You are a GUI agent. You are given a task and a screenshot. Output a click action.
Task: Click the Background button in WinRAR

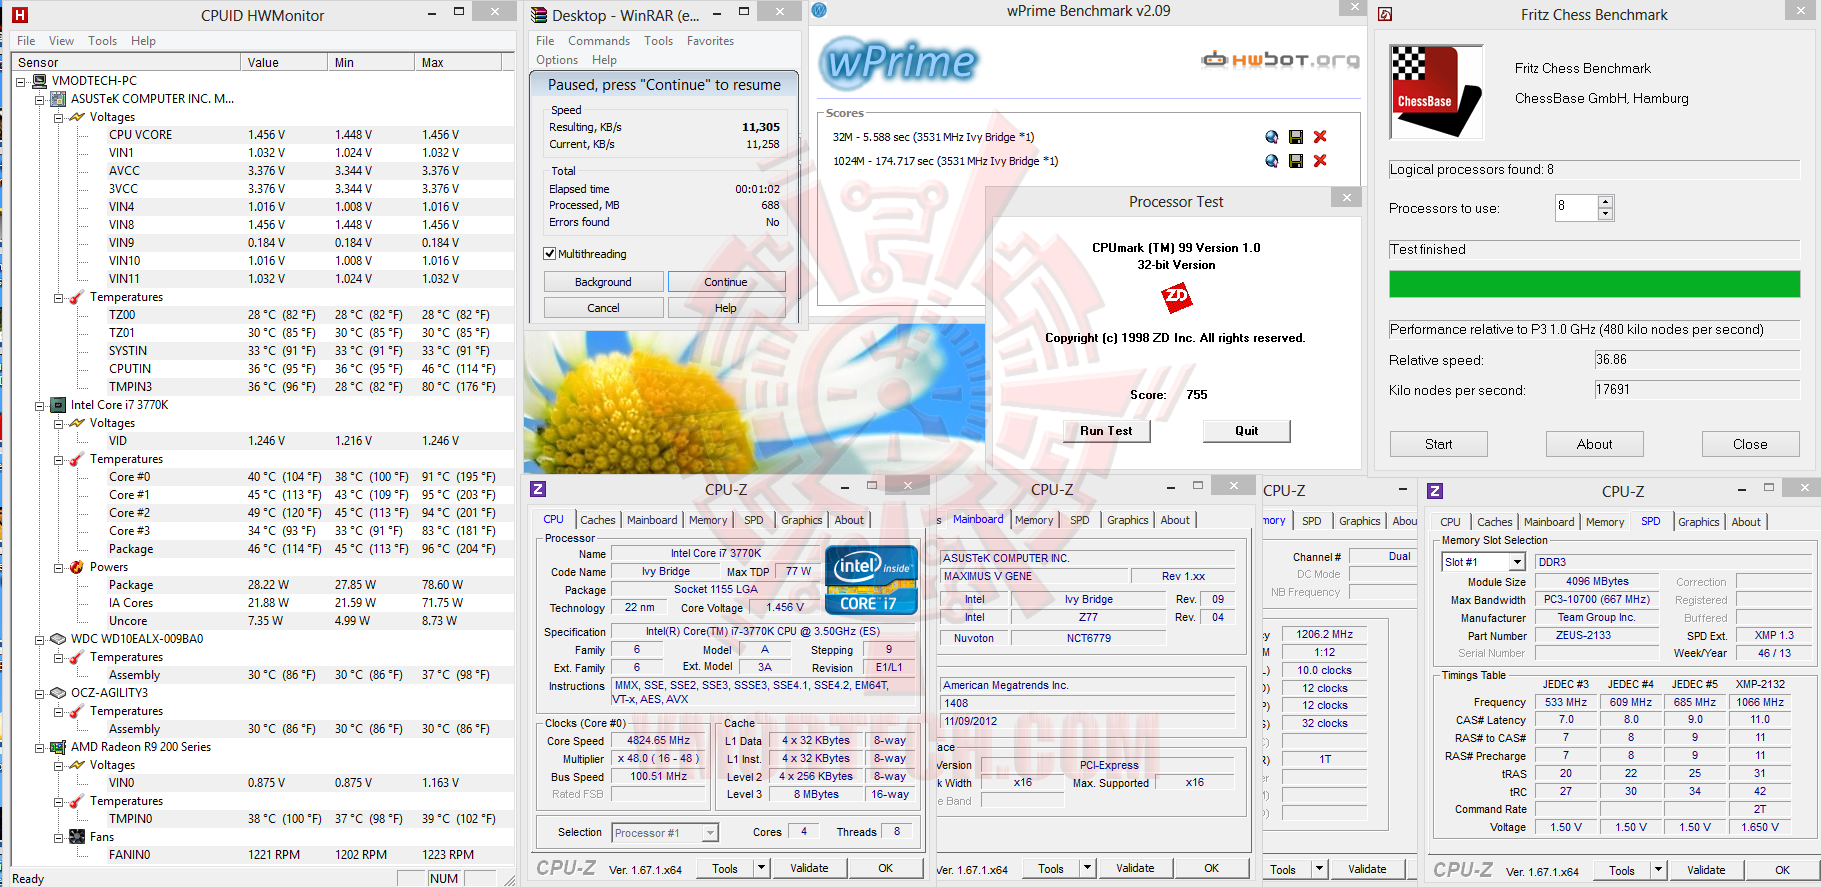pos(603,282)
